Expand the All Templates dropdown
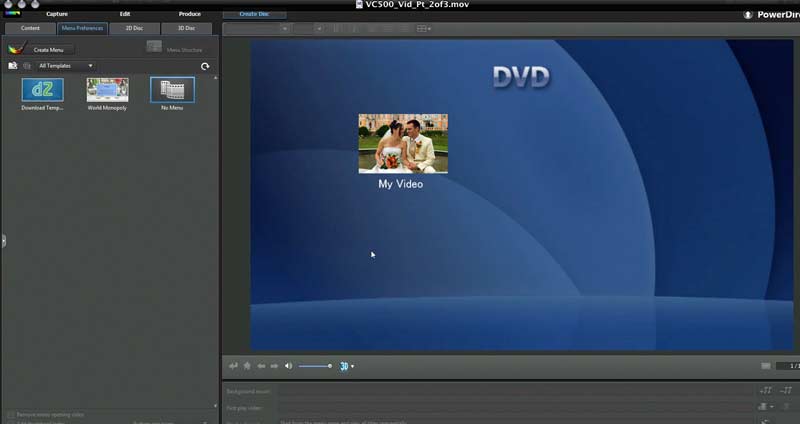The height and width of the screenshot is (424, 800). pyautogui.click(x=66, y=66)
